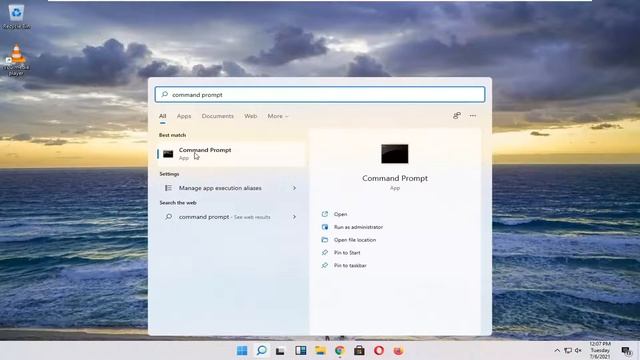Image resolution: width=640 pixels, height=360 pixels.
Task: Click the search box containing command prompt
Action: 320,95
